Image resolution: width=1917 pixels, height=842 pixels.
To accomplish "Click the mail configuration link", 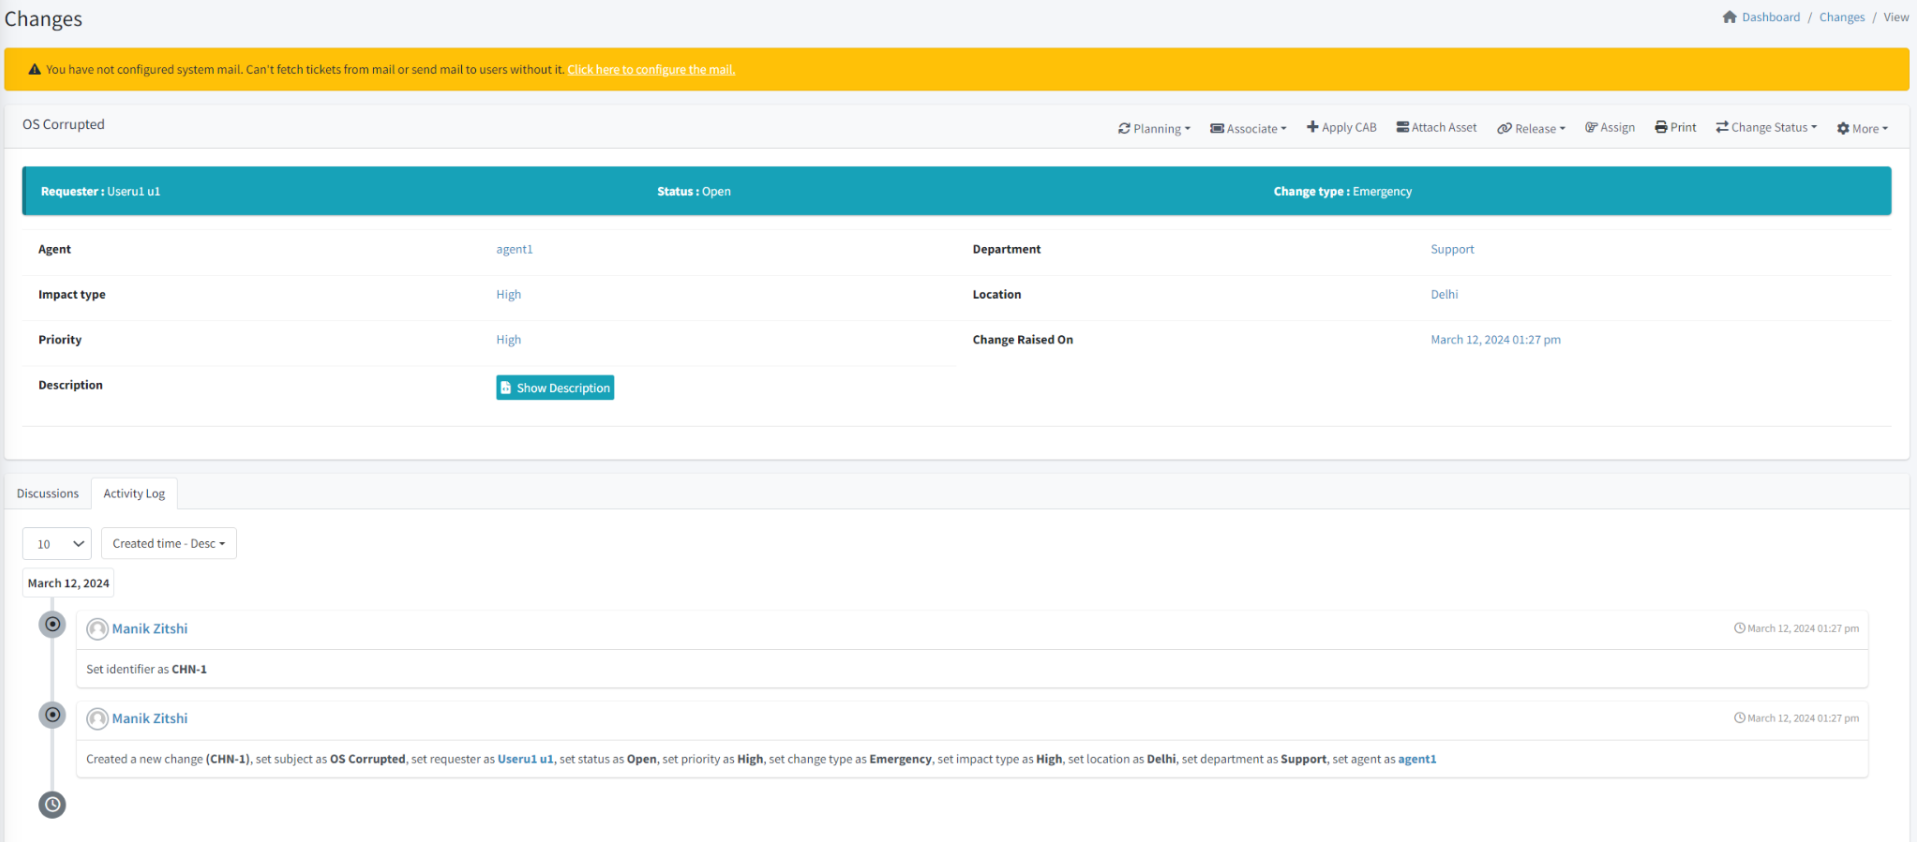I will click(x=651, y=70).
